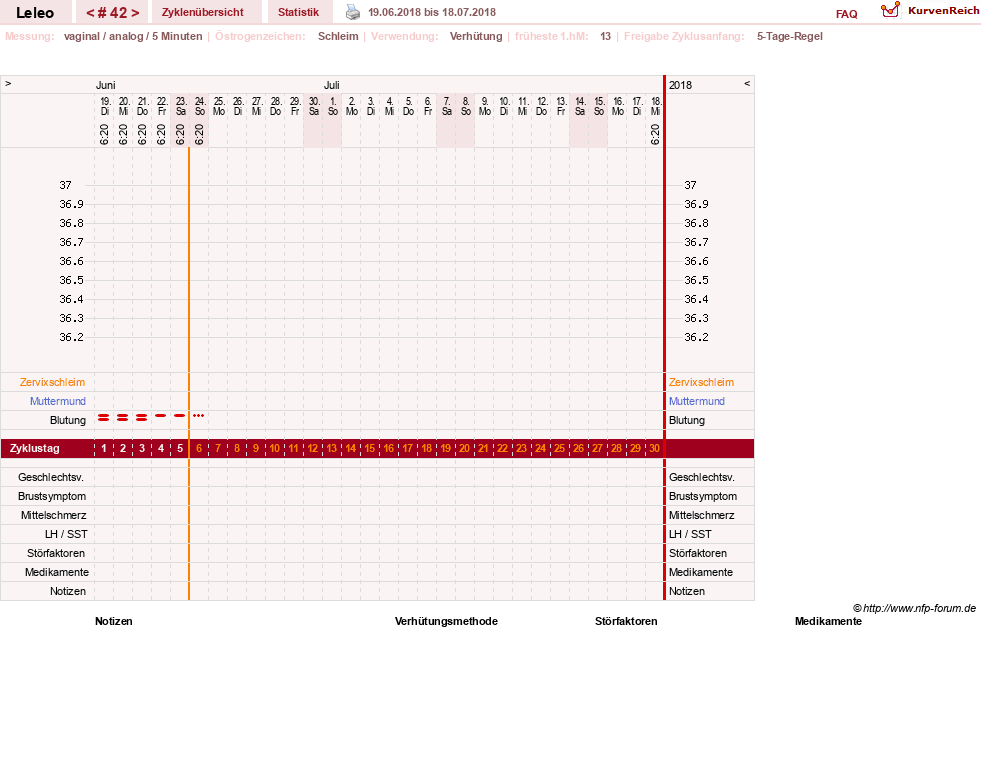Click the right-side Muttermund label
This screenshot has width=981, height=780.
697,401
